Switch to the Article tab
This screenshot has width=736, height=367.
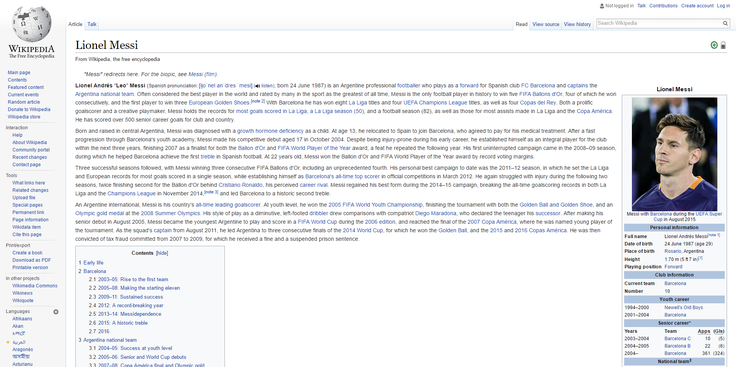coord(75,24)
